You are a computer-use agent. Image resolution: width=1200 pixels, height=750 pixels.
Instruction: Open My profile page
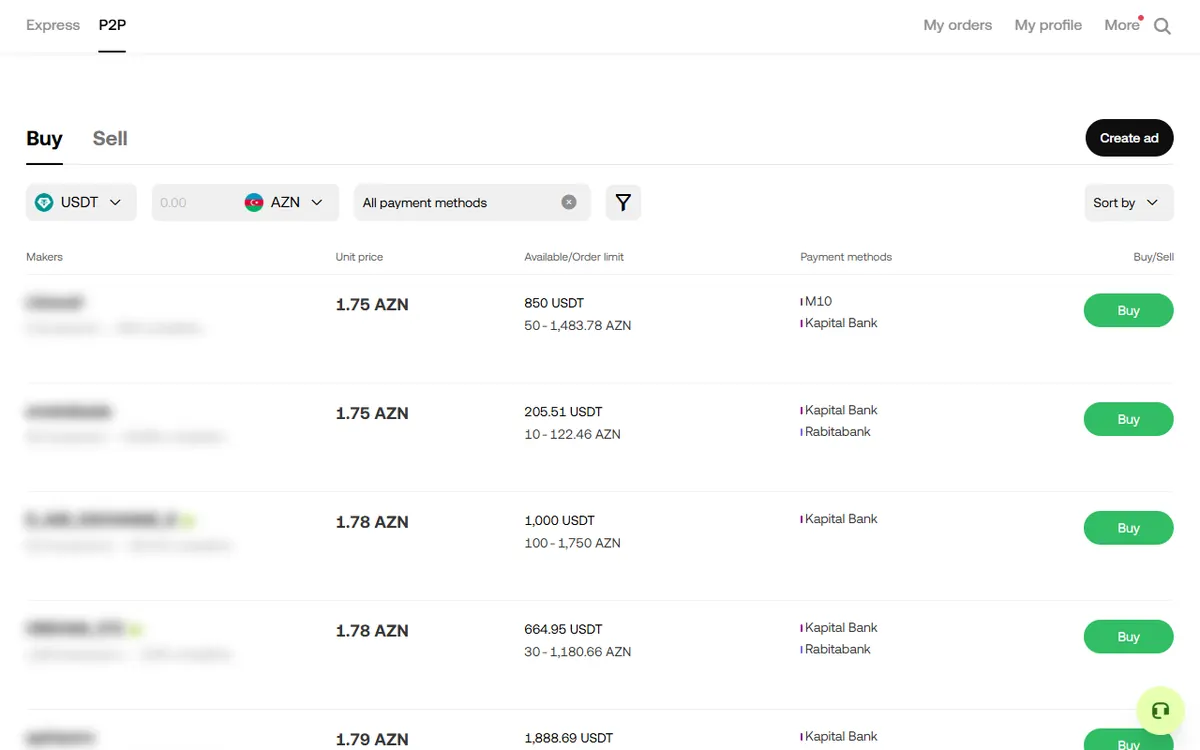[1048, 25]
